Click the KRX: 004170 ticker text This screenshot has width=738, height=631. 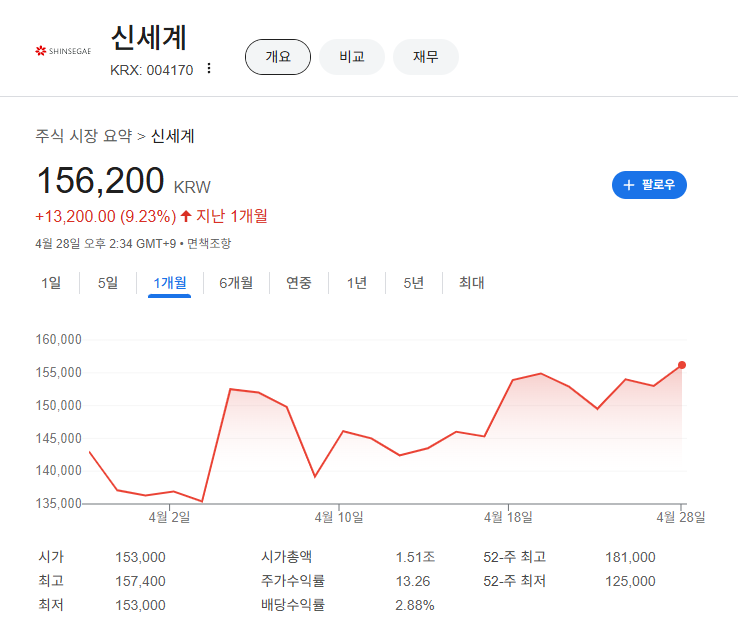point(152,70)
